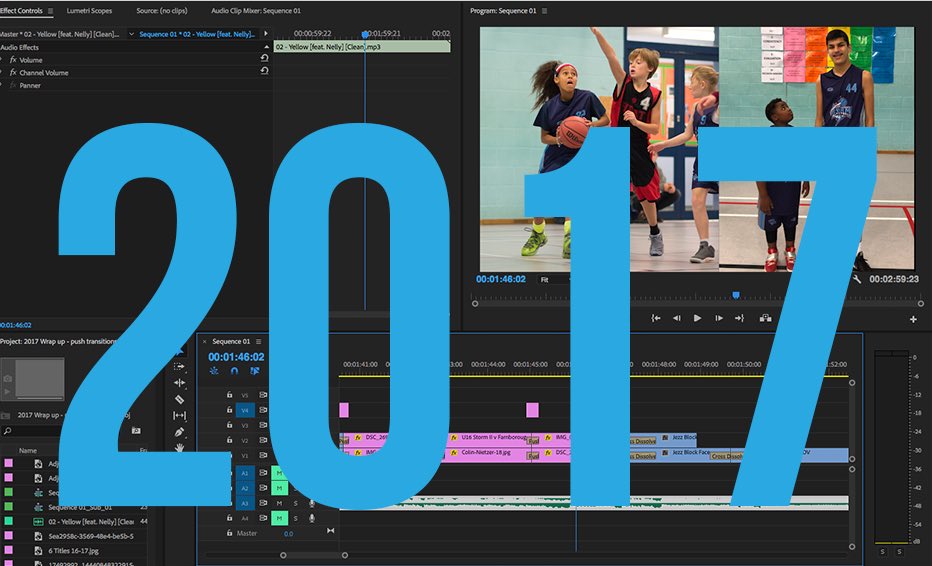The width and height of the screenshot is (932, 566).
Task: Reset the Volume effect
Action: [265, 58]
